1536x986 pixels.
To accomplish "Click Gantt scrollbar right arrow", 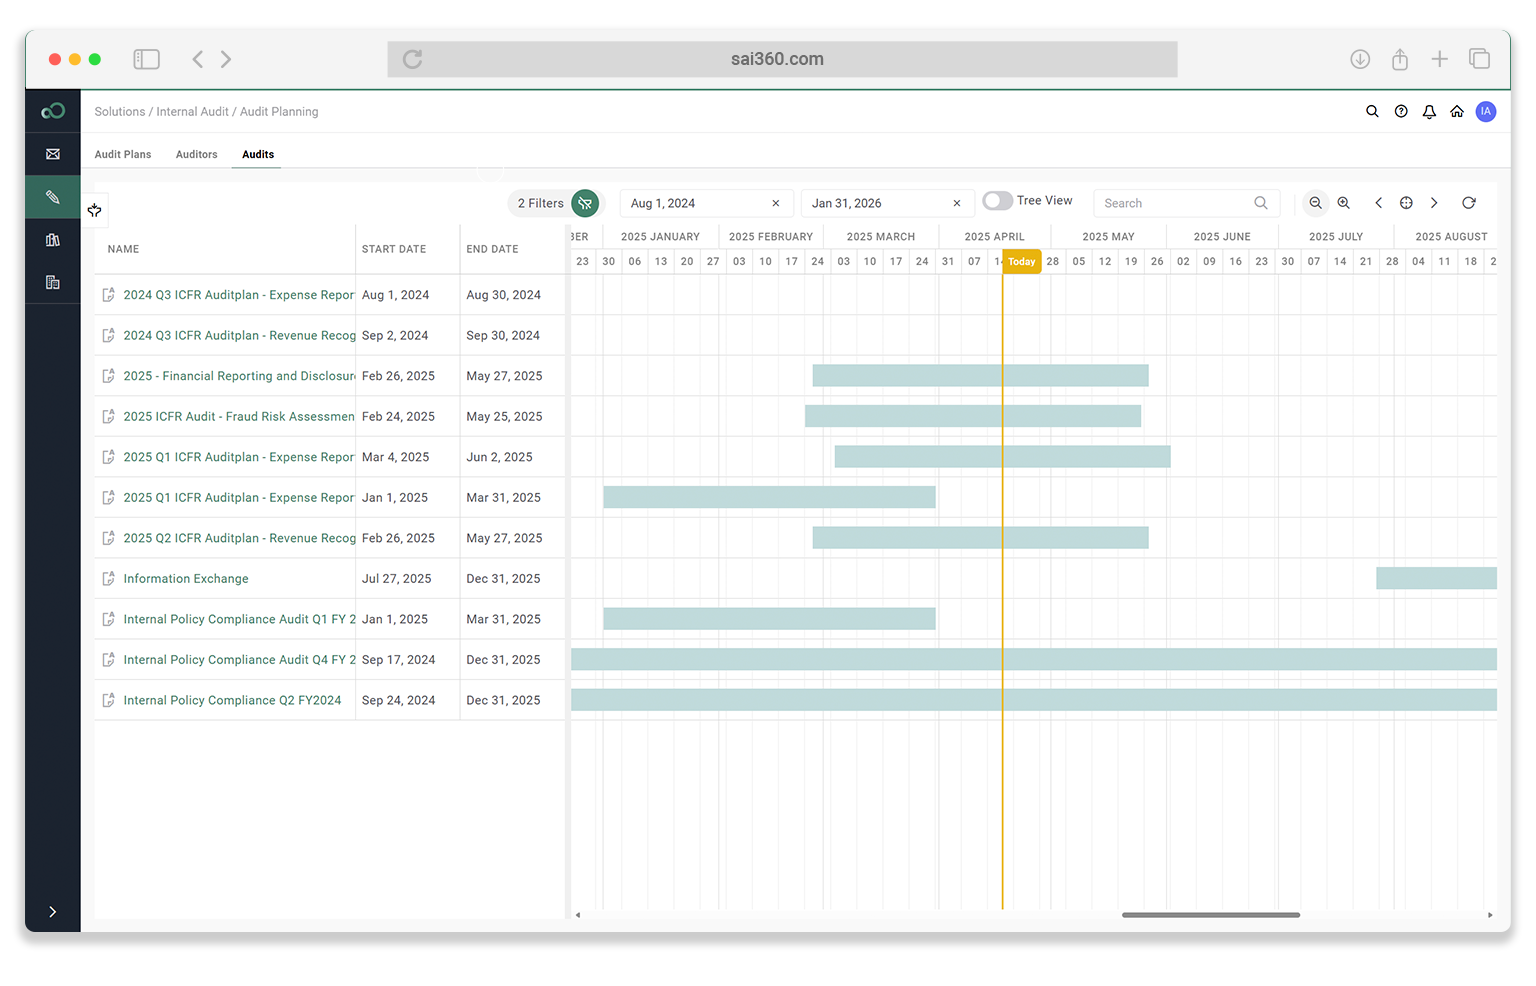I will (x=1490, y=915).
